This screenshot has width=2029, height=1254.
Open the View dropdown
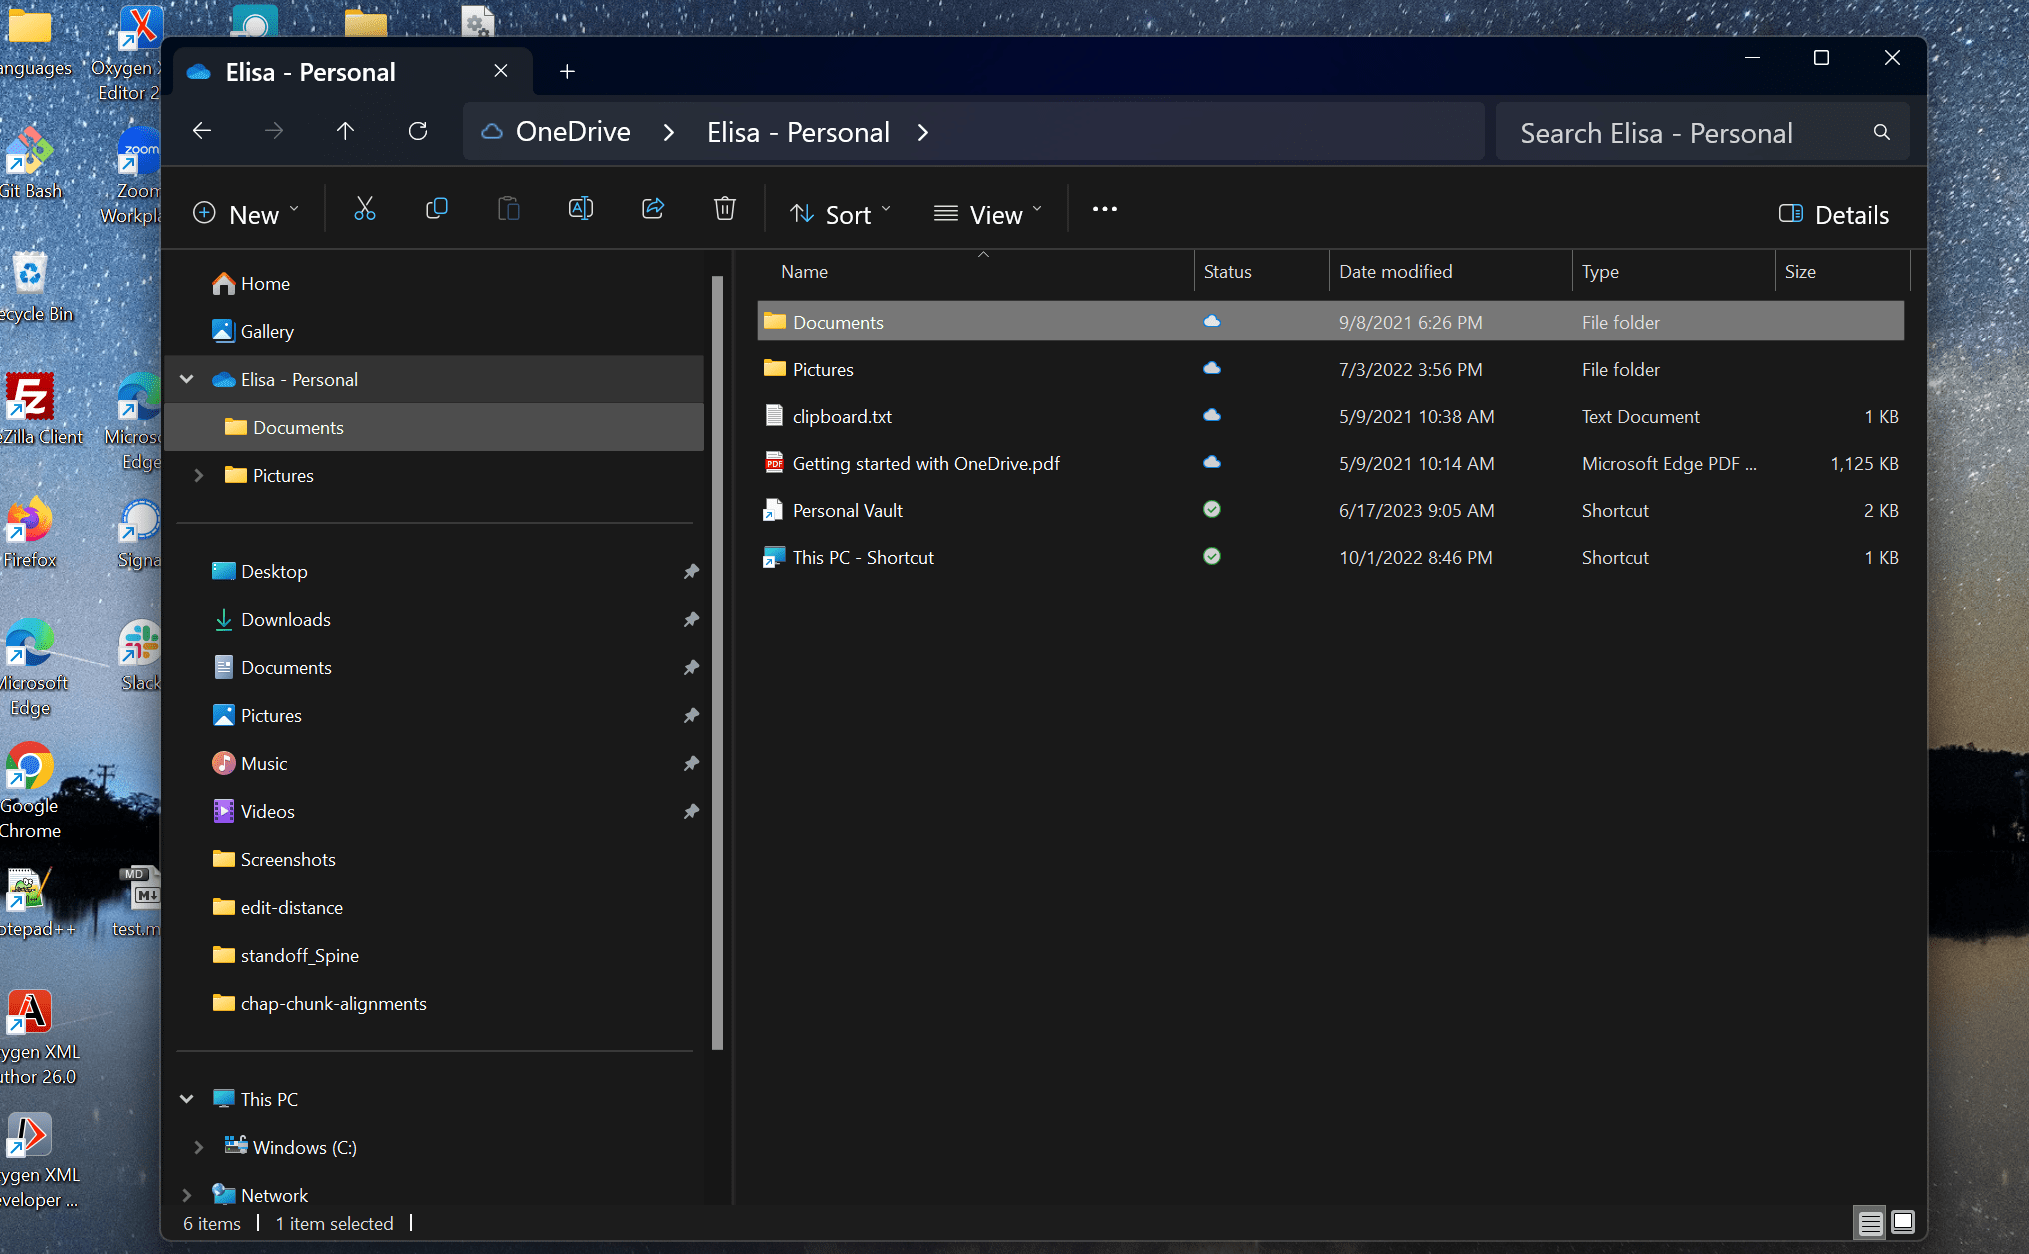(987, 214)
